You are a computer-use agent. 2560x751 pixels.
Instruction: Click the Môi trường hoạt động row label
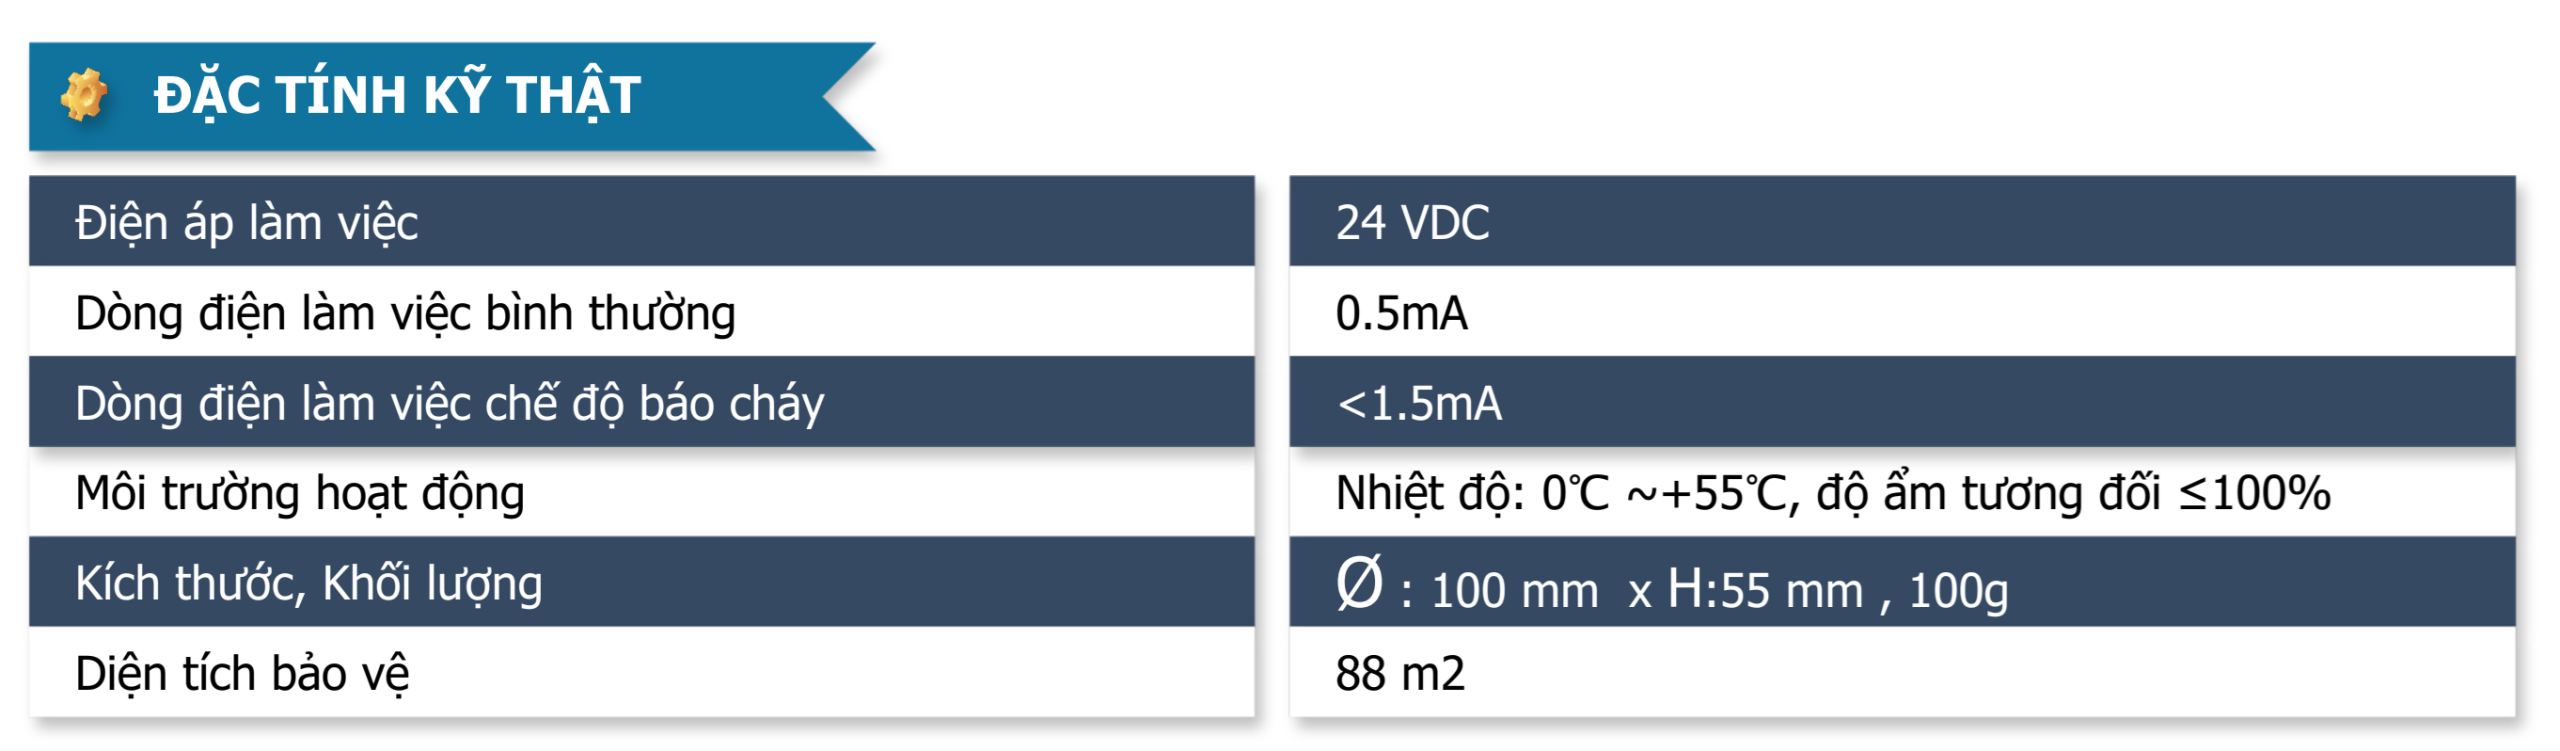(300, 493)
